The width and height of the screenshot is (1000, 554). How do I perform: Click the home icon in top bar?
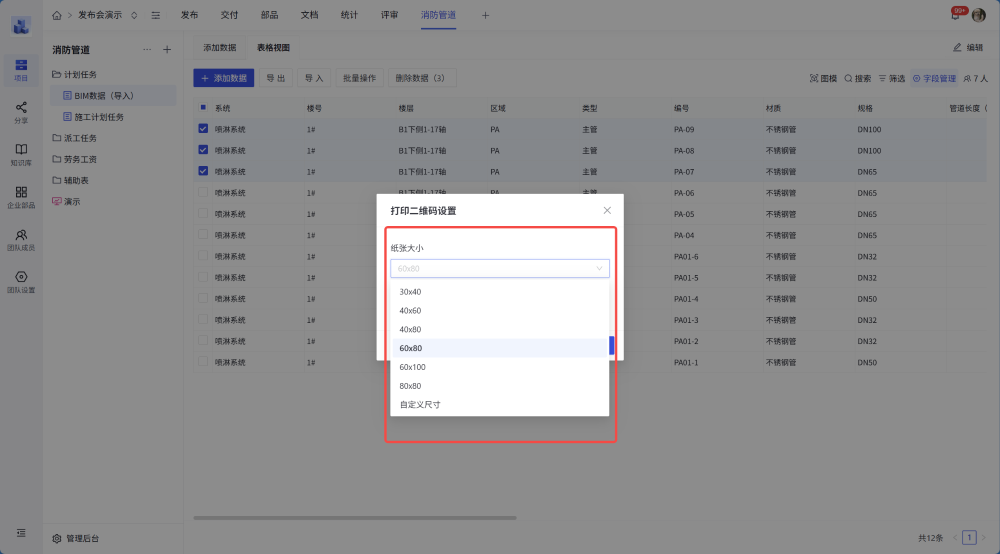57,15
